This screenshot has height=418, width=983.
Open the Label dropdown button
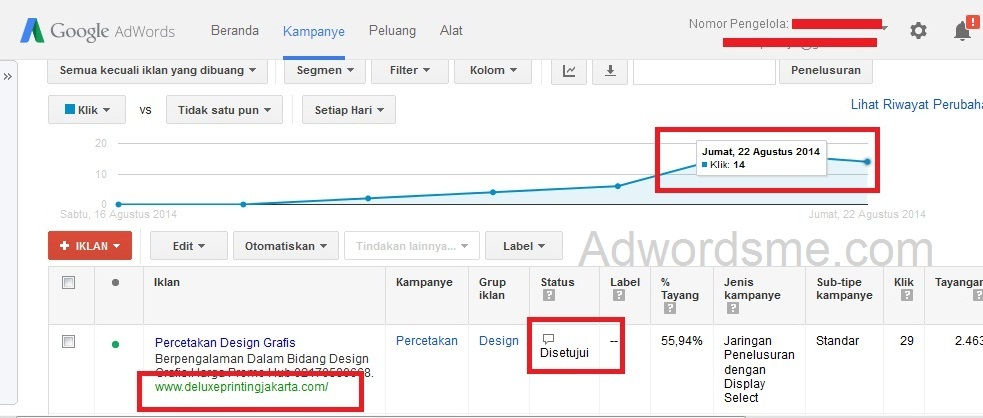[523, 246]
